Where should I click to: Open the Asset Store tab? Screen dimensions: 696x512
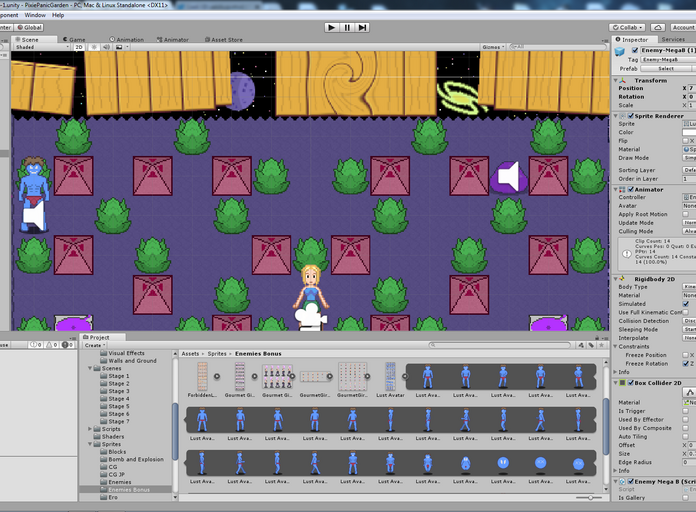(x=224, y=40)
